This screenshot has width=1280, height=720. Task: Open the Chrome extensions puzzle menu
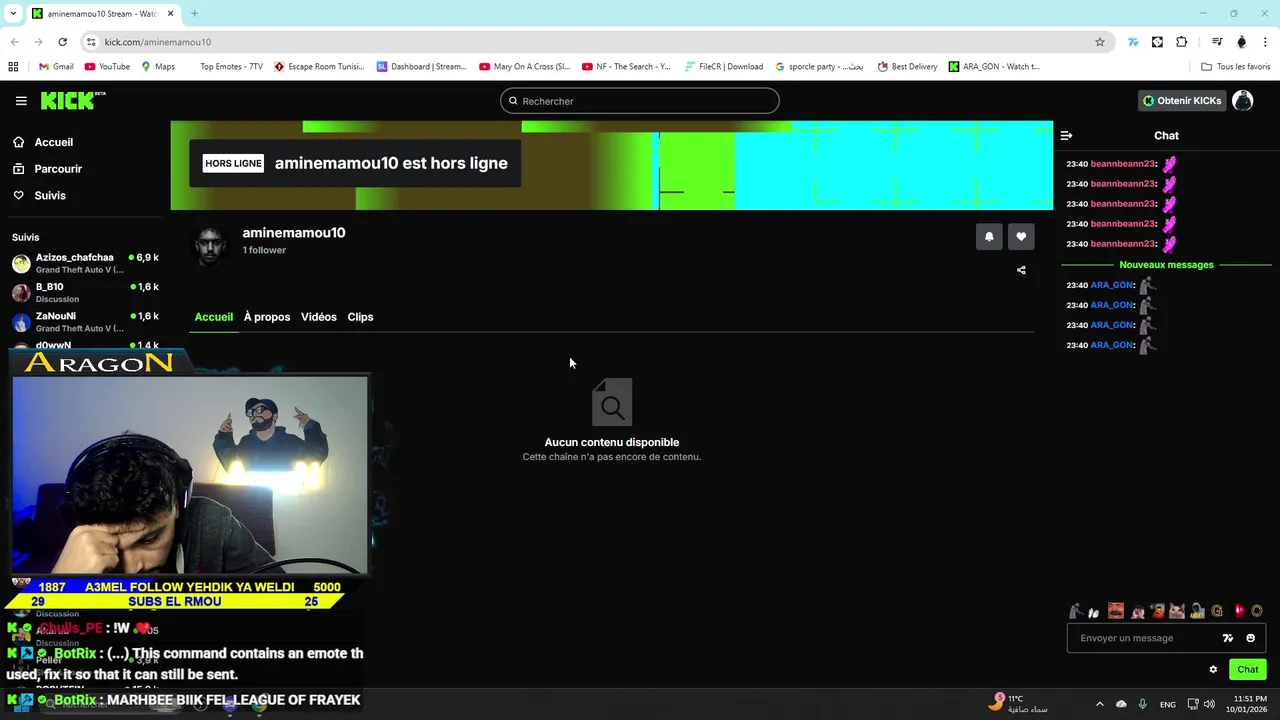[x=1182, y=42]
